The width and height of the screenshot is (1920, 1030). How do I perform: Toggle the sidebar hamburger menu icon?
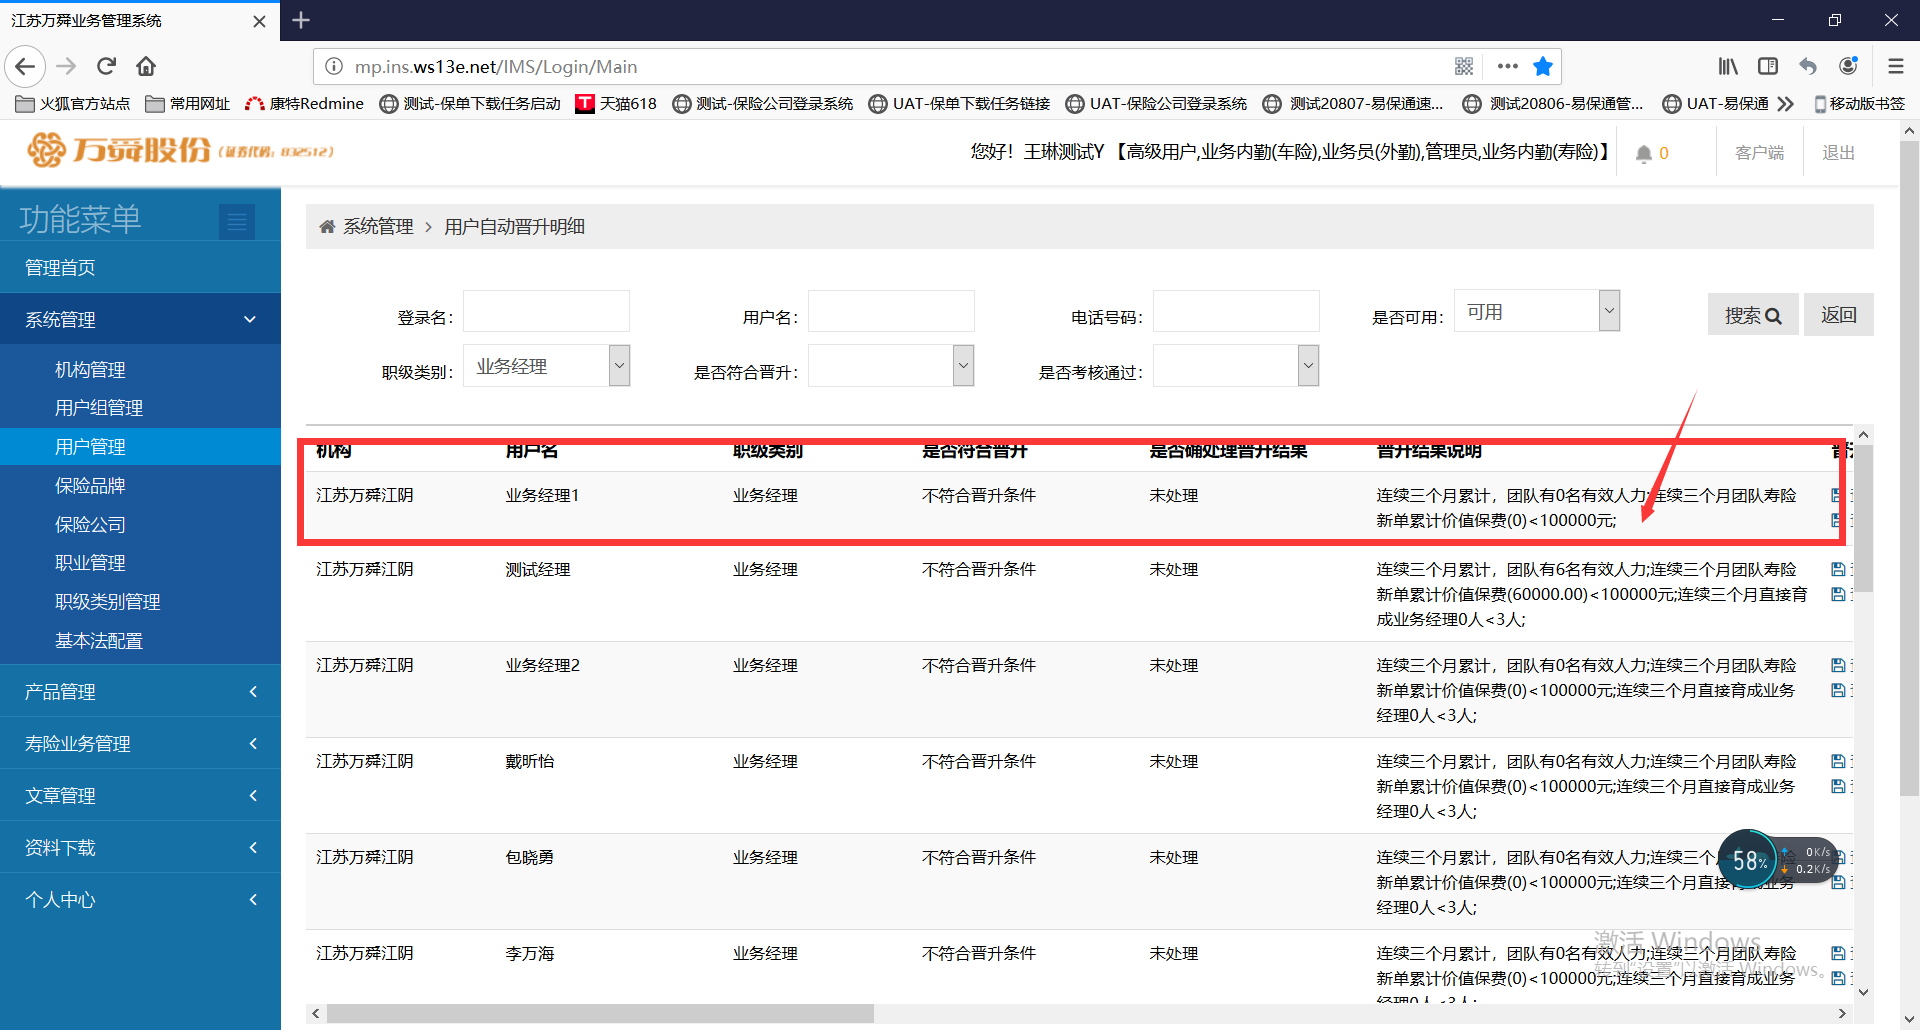point(237,221)
